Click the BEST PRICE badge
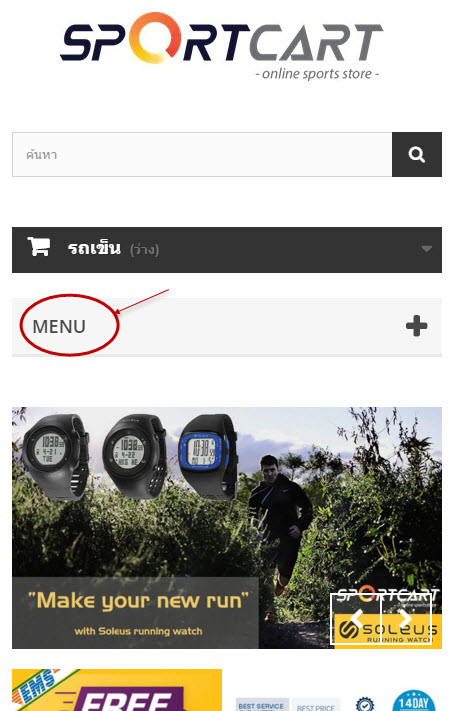Image resolution: width=454 pixels, height=711 pixels. (x=316, y=706)
